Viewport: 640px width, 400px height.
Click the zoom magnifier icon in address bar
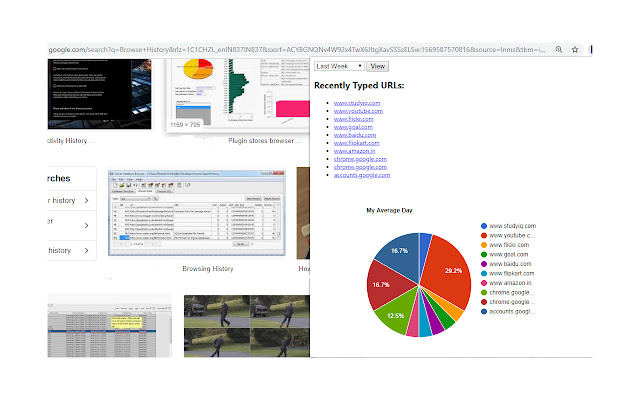559,49
